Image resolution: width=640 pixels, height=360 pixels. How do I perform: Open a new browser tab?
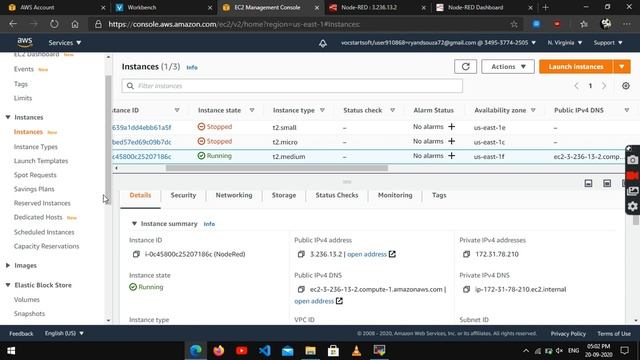pyautogui.click(x=545, y=7)
